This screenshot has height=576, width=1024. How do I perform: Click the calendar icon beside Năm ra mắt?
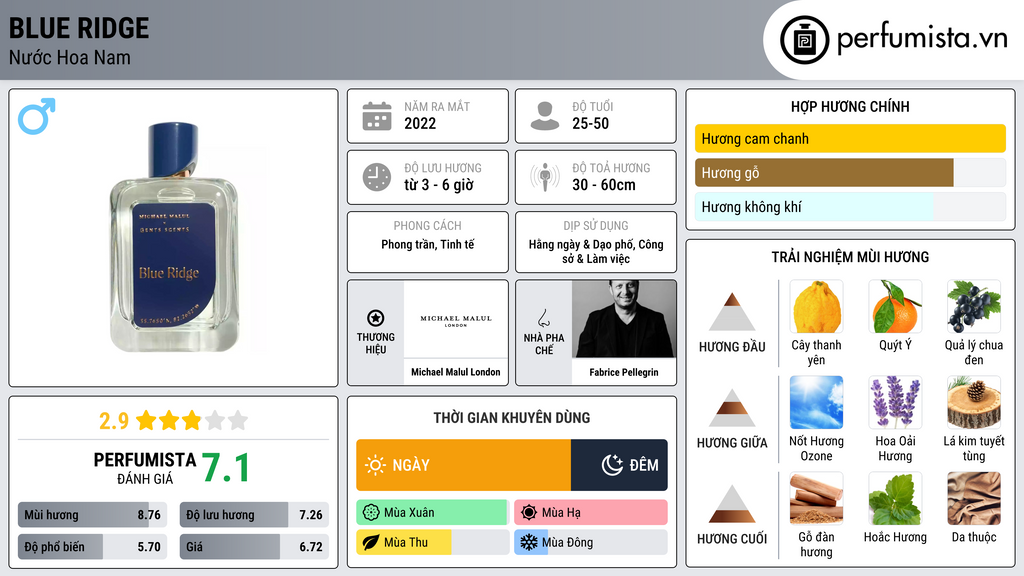click(x=377, y=116)
